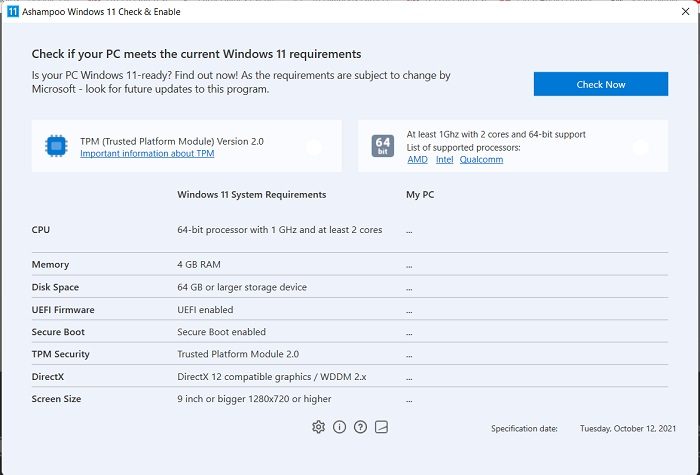Viewport: 700px width, 475px height.
Task: Click the white status circle in TPM card
Action: point(314,147)
